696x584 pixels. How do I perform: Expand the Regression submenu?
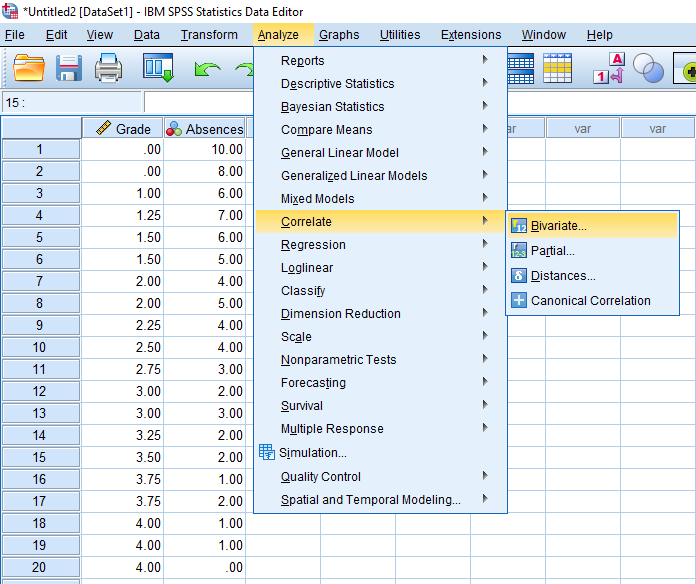(380, 245)
